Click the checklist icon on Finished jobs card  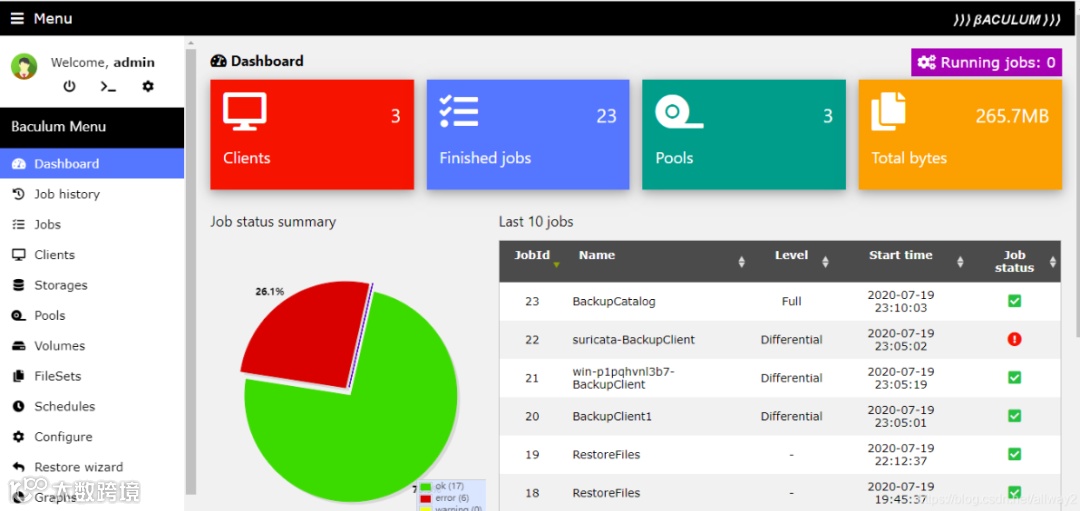click(459, 111)
